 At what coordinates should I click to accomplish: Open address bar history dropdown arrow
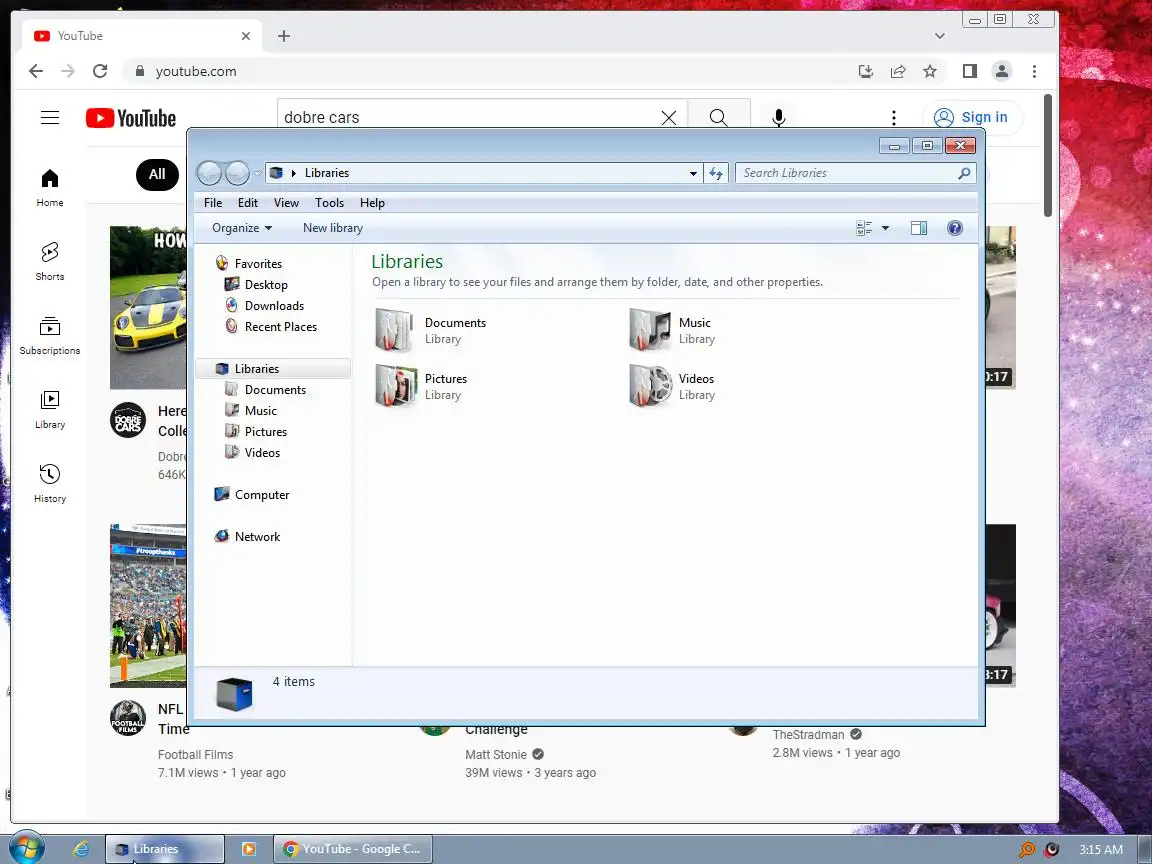(x=693, y=173)
